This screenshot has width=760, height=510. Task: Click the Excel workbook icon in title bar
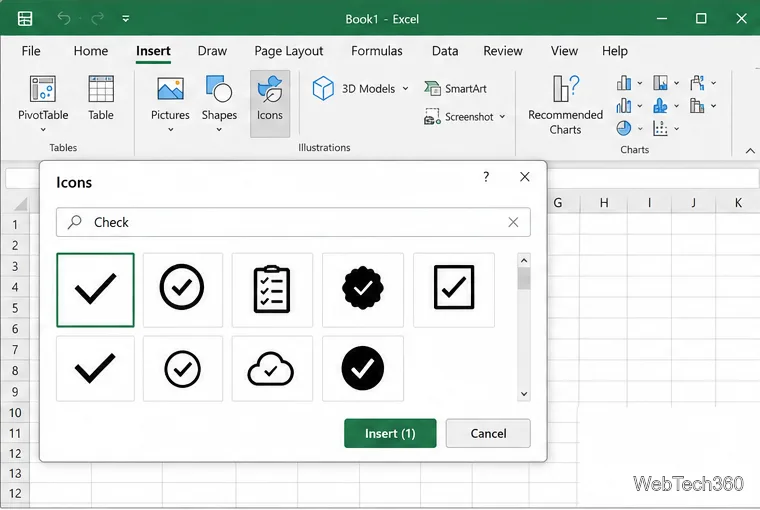tap(25, 18)
